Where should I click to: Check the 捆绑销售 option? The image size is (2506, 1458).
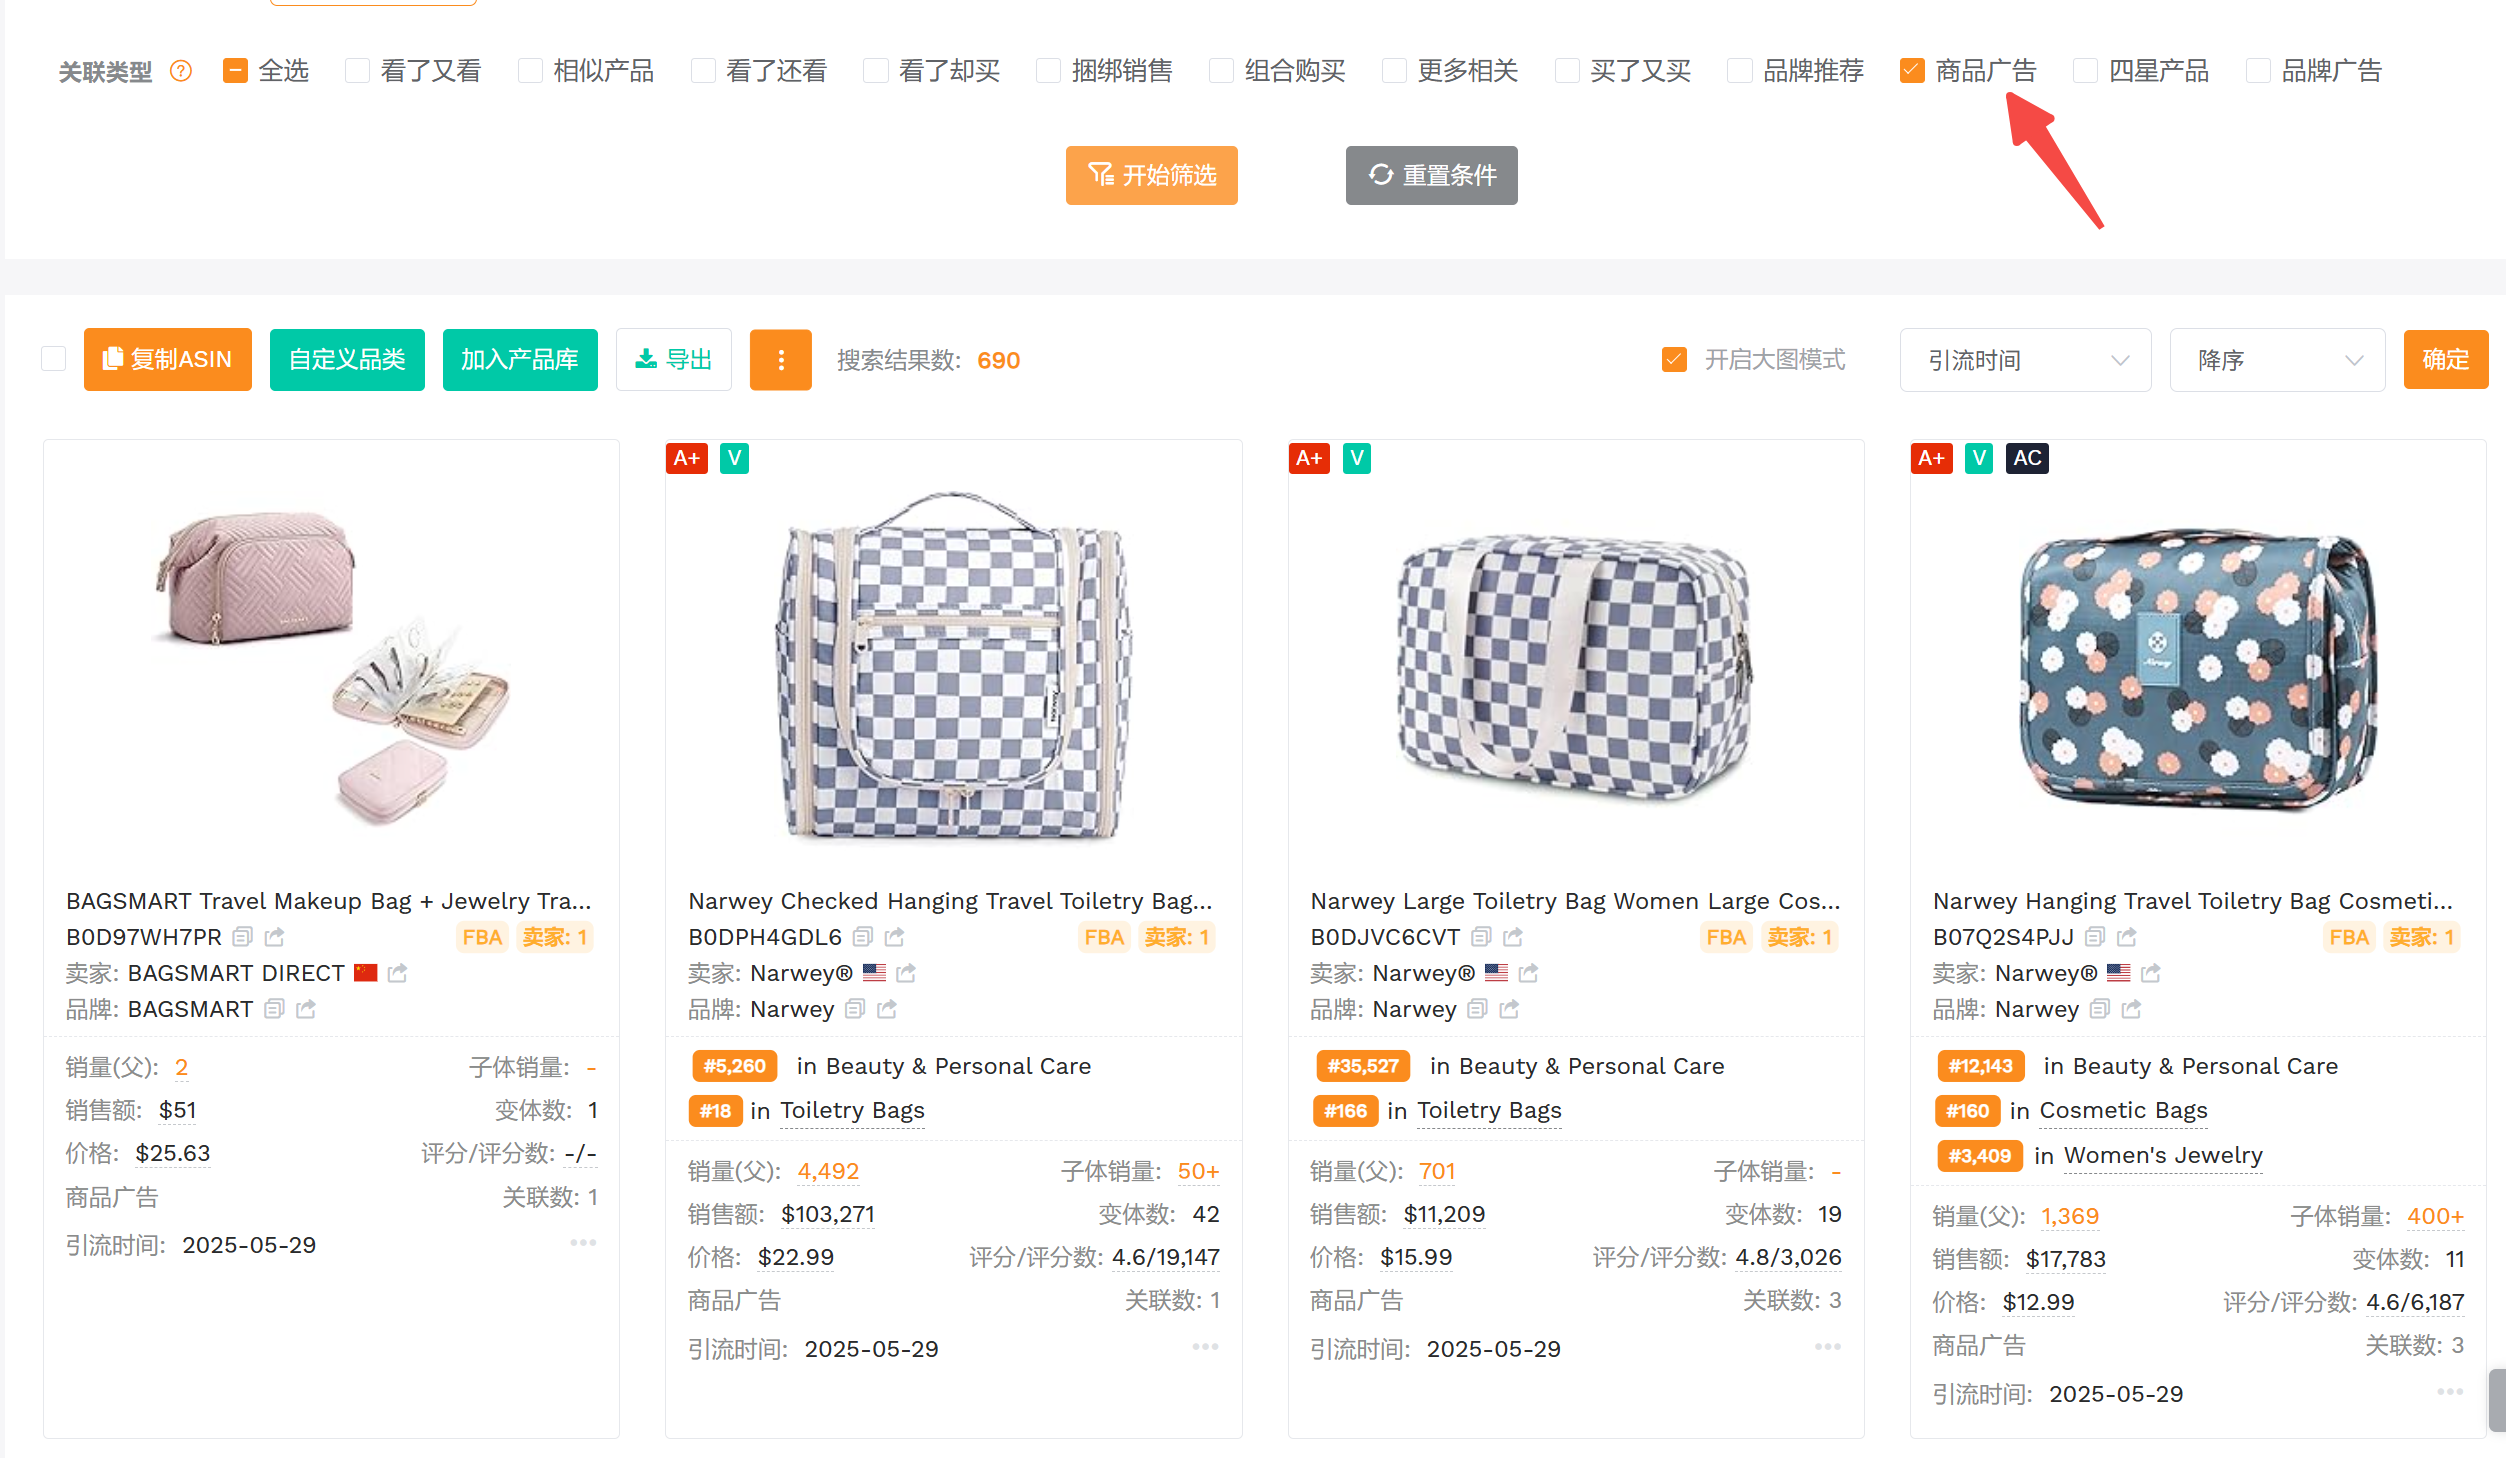coord(1048,71)
